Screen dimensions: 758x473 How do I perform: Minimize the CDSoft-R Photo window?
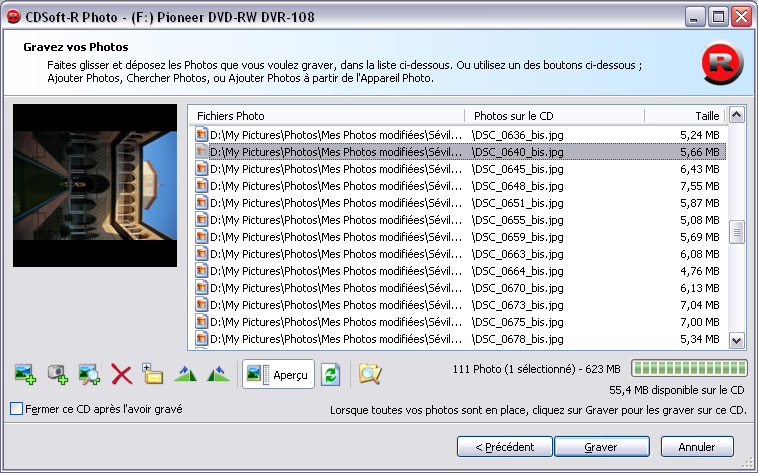click(695, 17)
